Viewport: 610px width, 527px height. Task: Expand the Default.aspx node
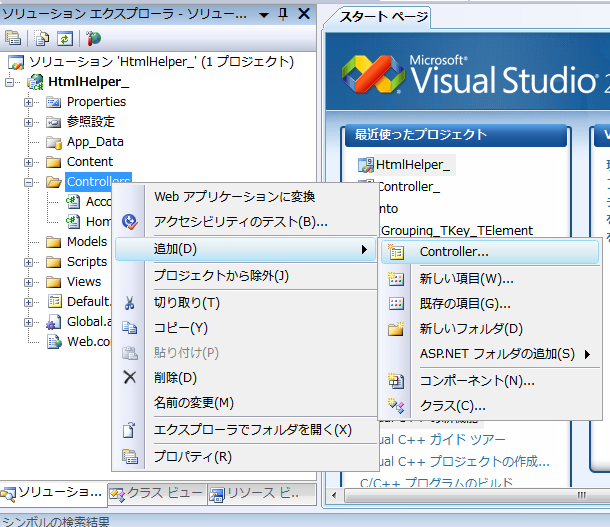coord(28,302)
